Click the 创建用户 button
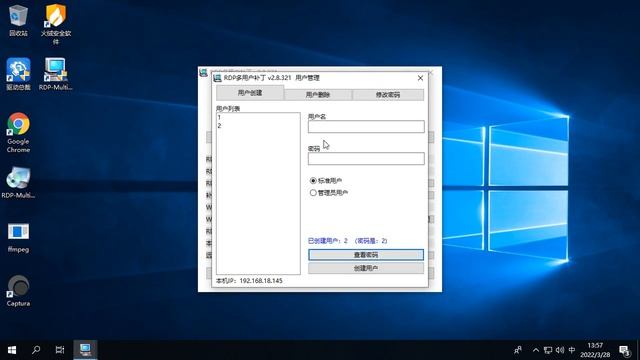Screen dimensions: 640x360 point(366,268)
